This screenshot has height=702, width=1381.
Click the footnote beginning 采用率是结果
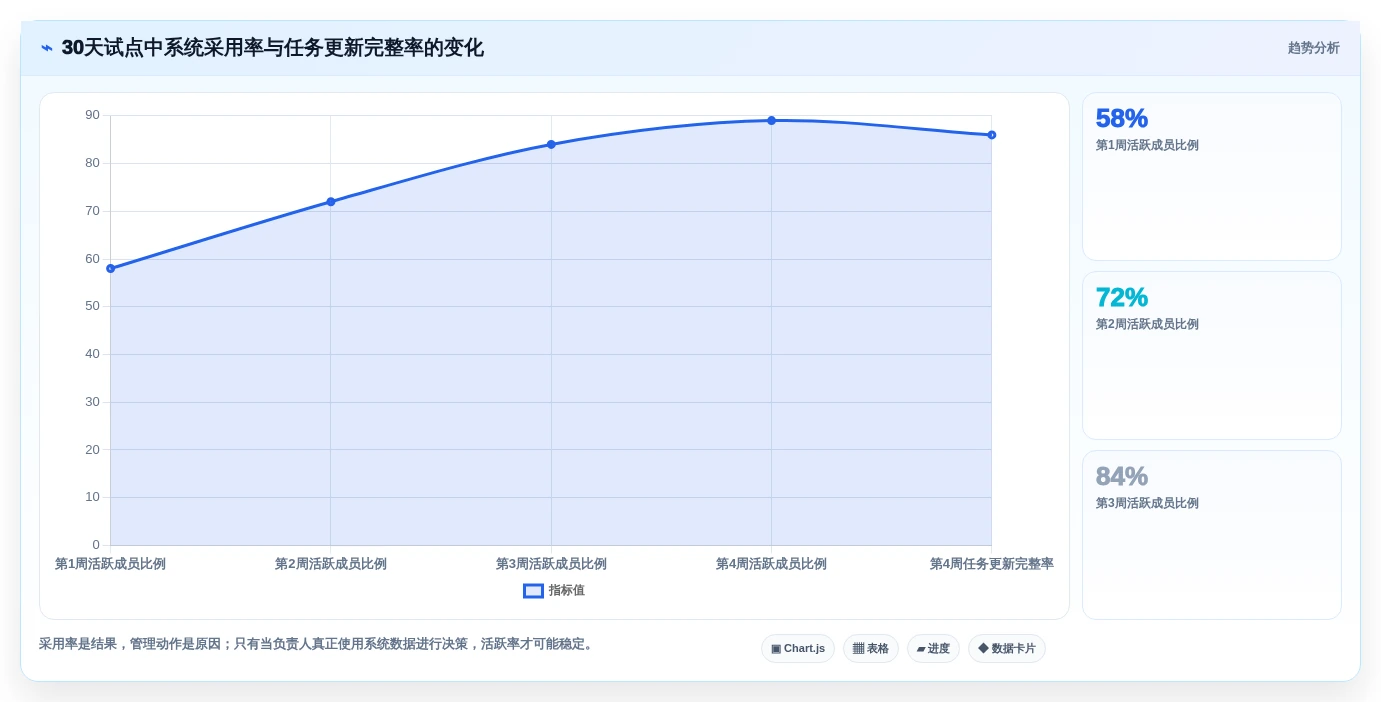click(x=318, y=644)
